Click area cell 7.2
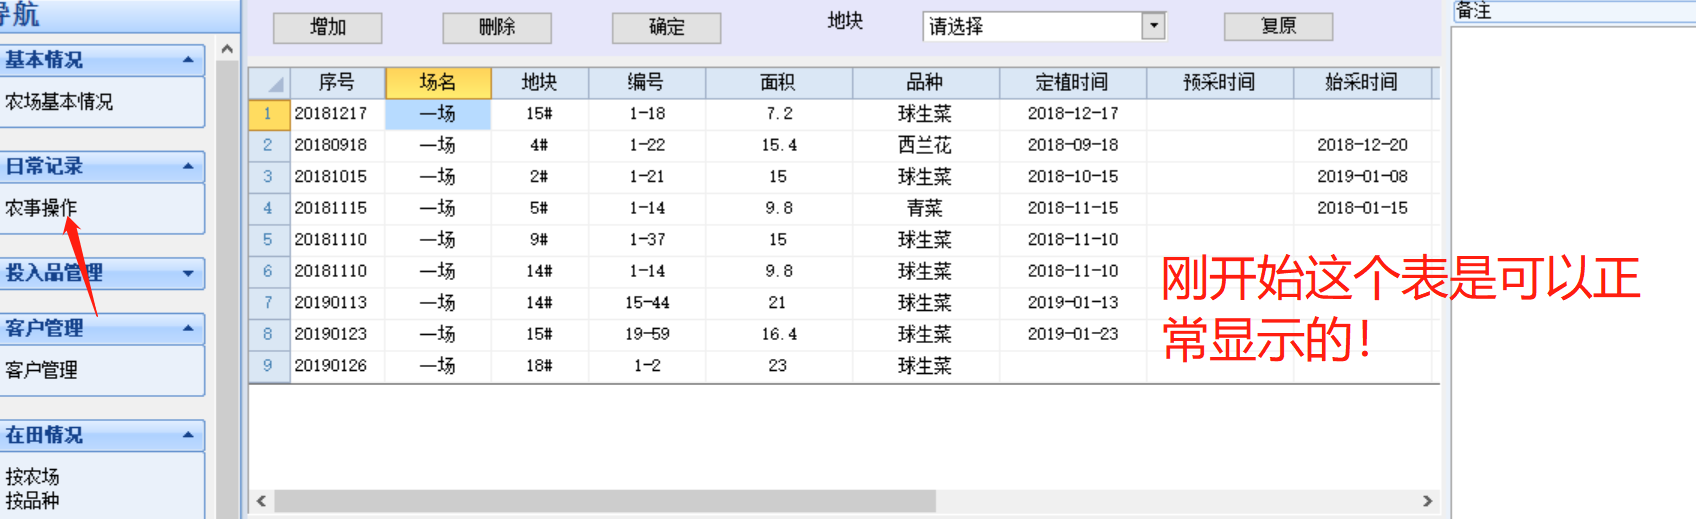 click(778, 114)
